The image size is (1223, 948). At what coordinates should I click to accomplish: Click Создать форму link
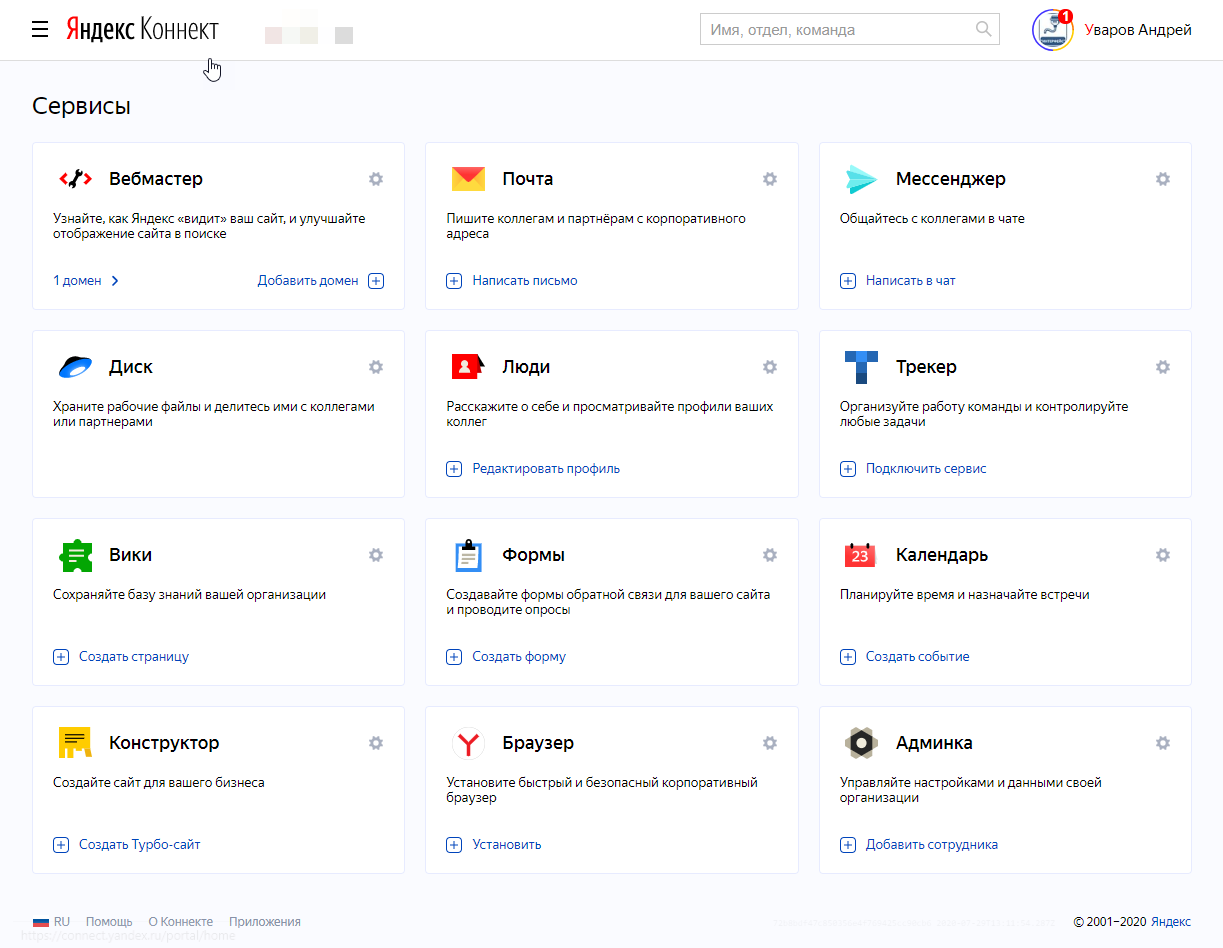[x=519, y=657]
